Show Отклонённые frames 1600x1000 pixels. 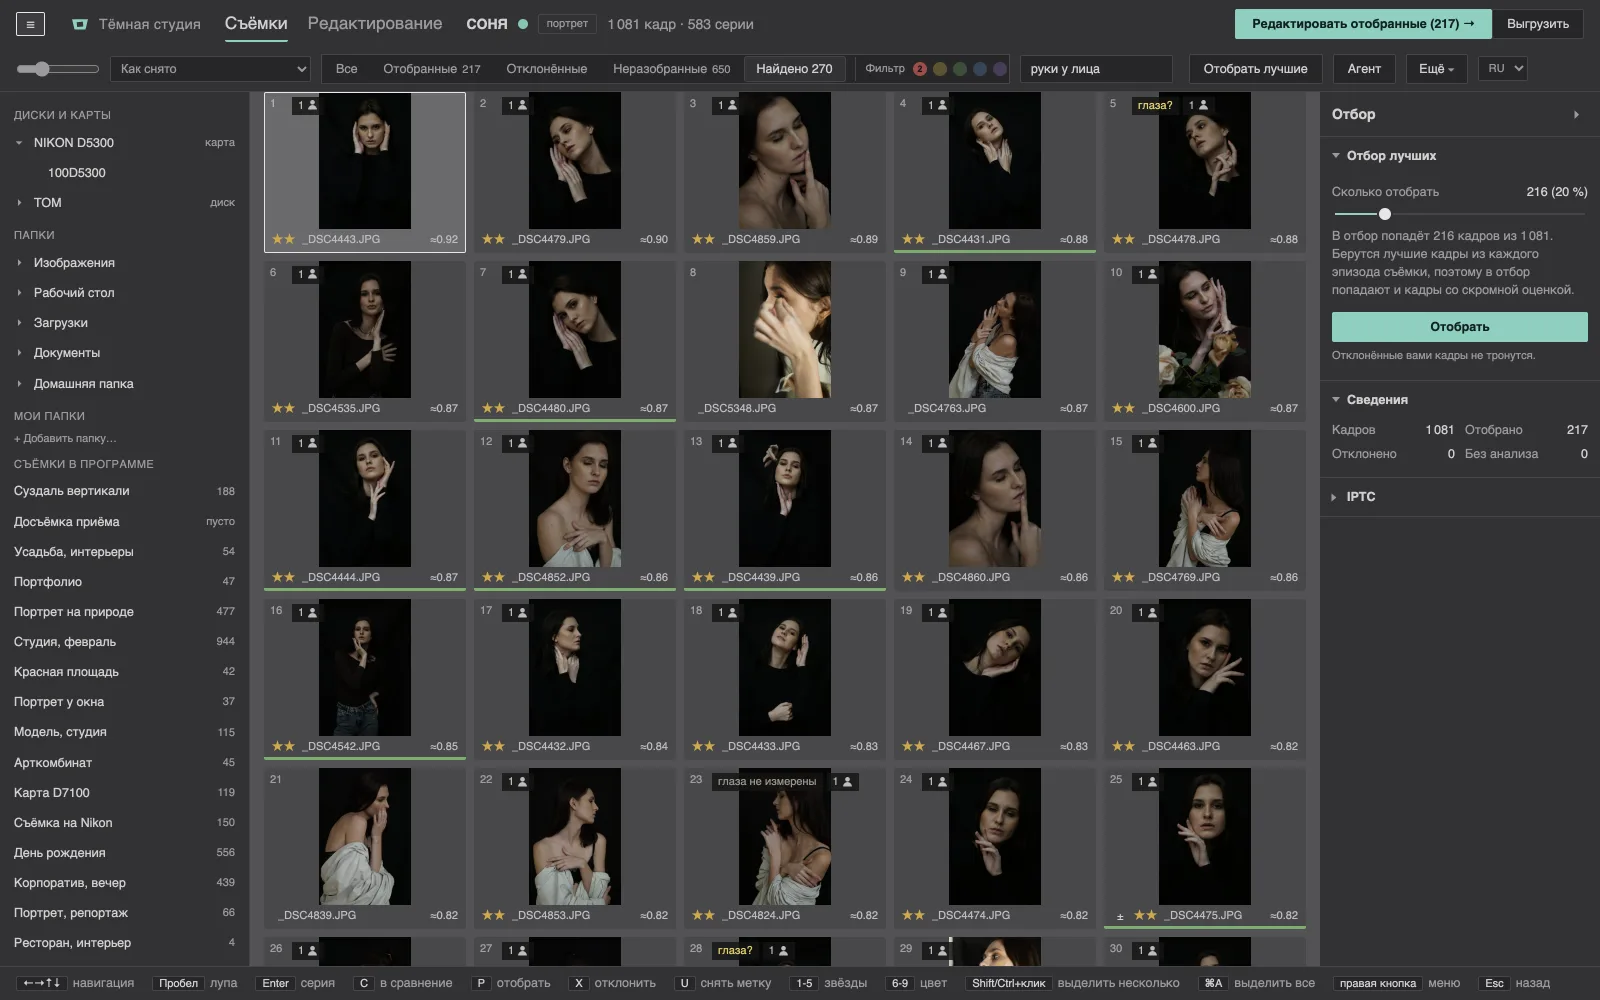[547, 69]
